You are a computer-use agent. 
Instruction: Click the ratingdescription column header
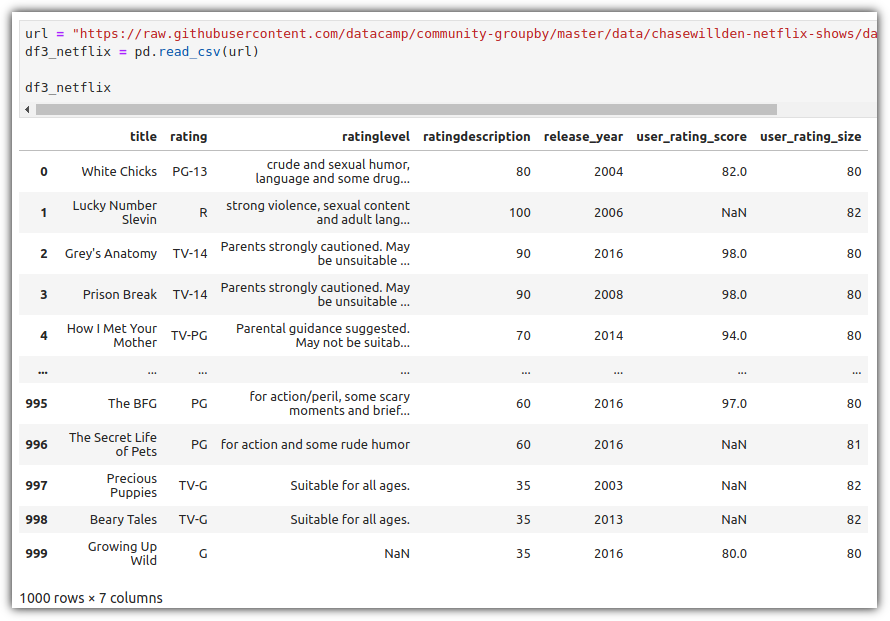[477, 136]
